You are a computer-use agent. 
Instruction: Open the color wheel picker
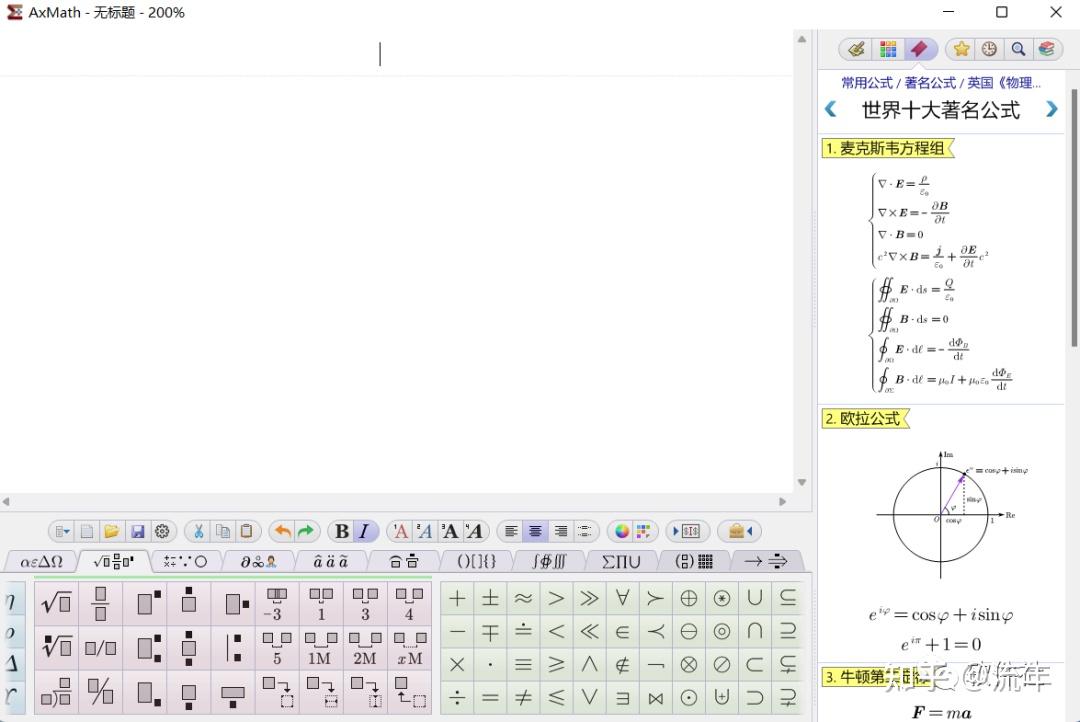pyautogui.click(x=622, y=531)
